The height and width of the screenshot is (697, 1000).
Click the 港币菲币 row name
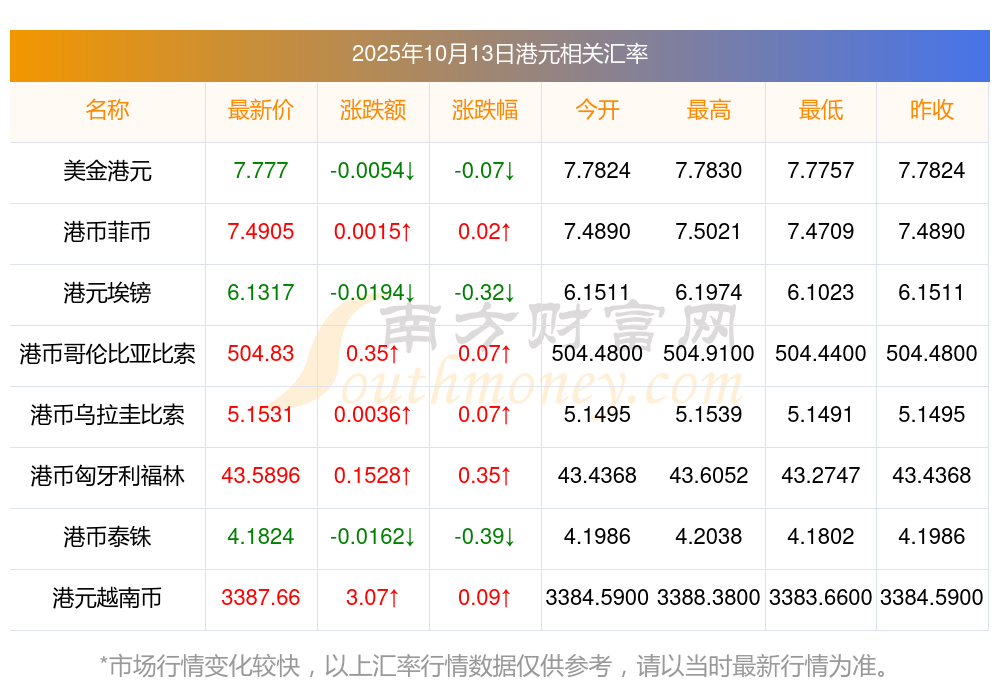pos(107,231)
